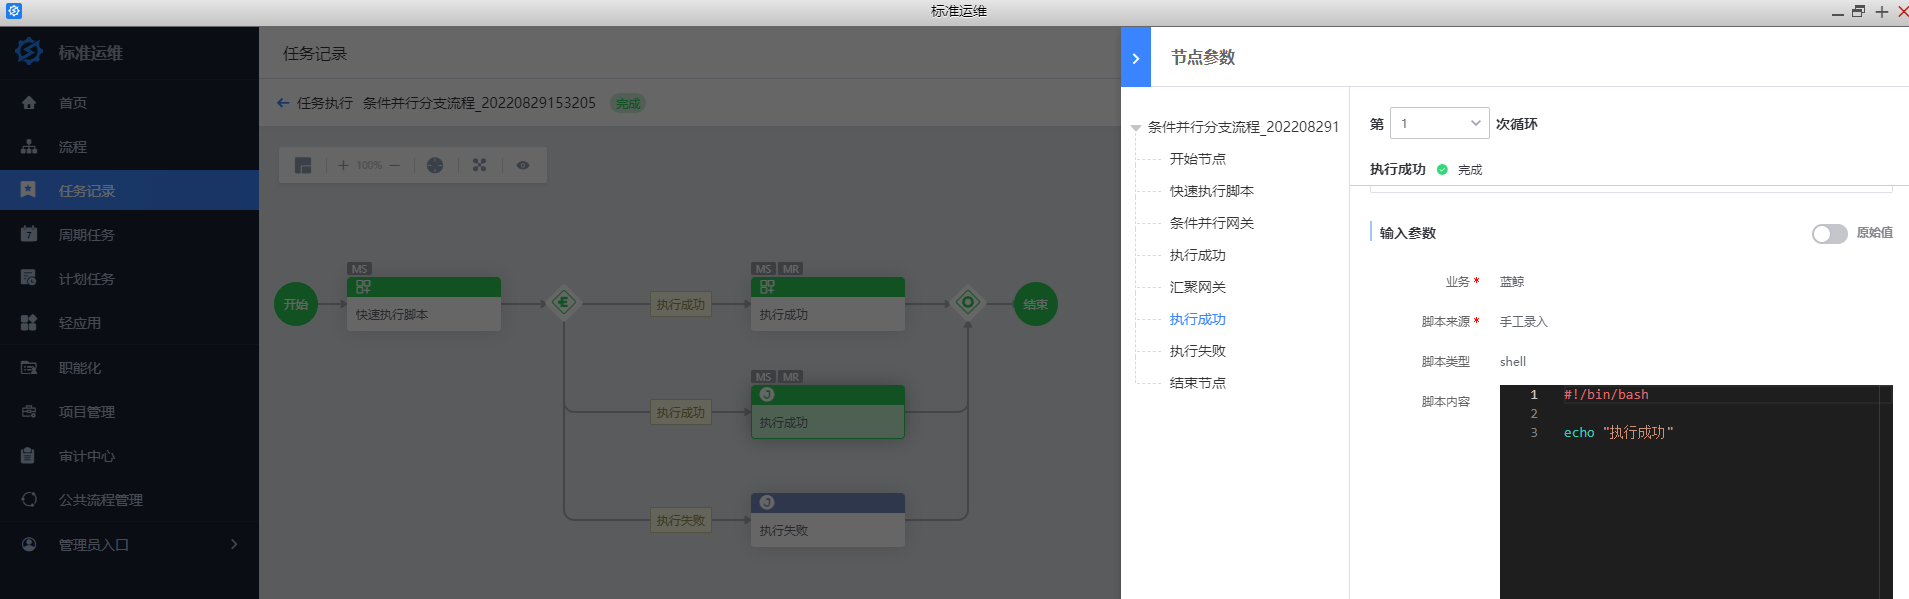
Task: Select 条件并行网关 in the node tree
Action: point(1212,223)
